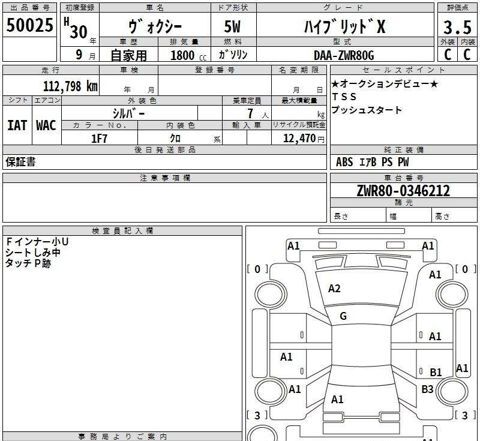This screenshot has height=441, width=480.
Task: Select the mileage 112,798 km
Action: 70,86
